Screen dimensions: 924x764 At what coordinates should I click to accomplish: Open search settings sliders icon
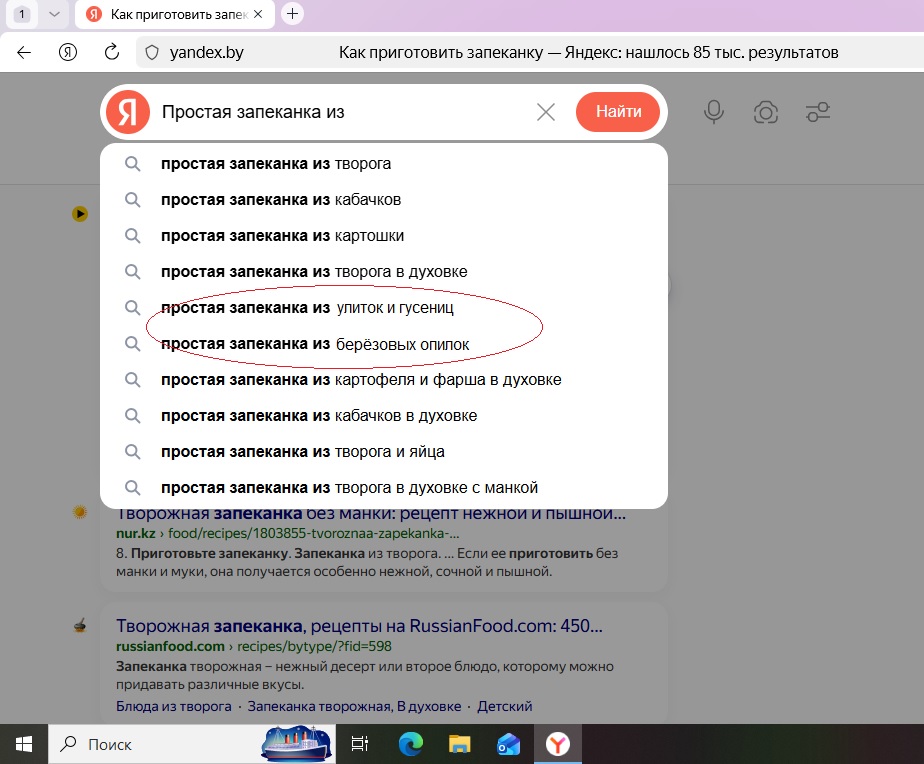[x=818, y=112]
